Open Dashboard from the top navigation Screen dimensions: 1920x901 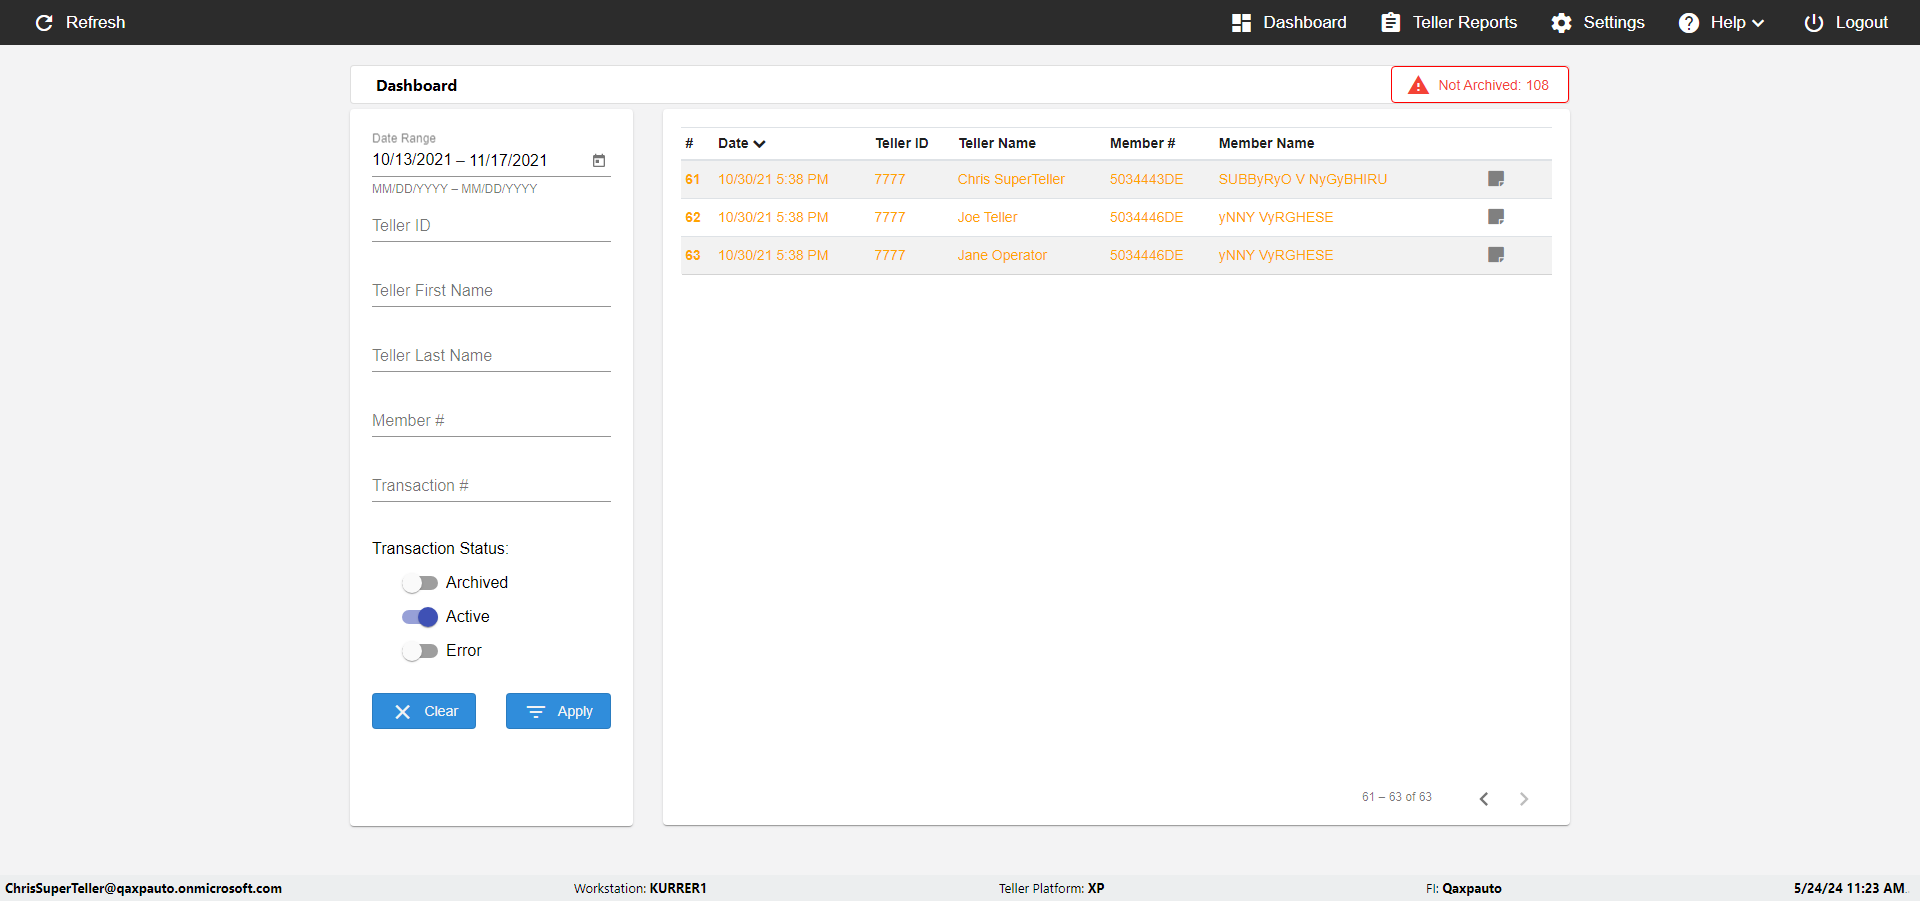point(1289,22)
